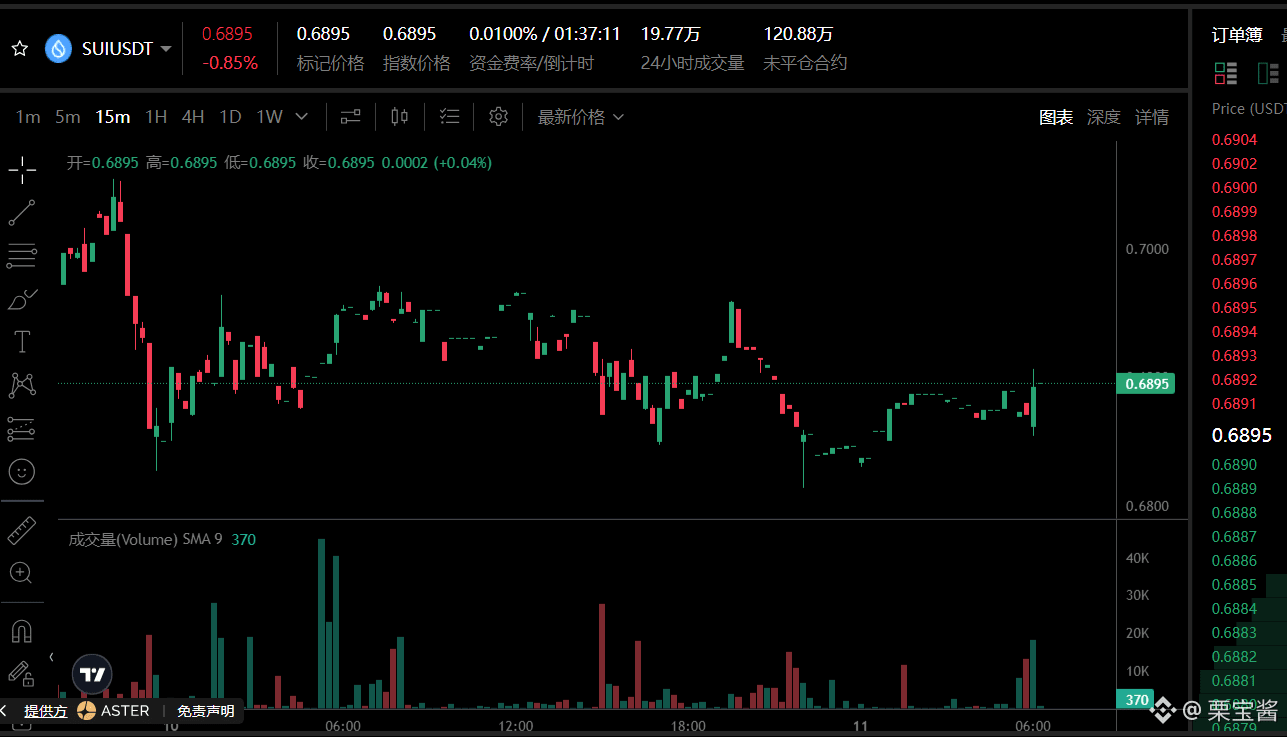This screenshot has width=1287, height=737.
Task: Select the zoom in magnifier tool
Action: (22, 573)
